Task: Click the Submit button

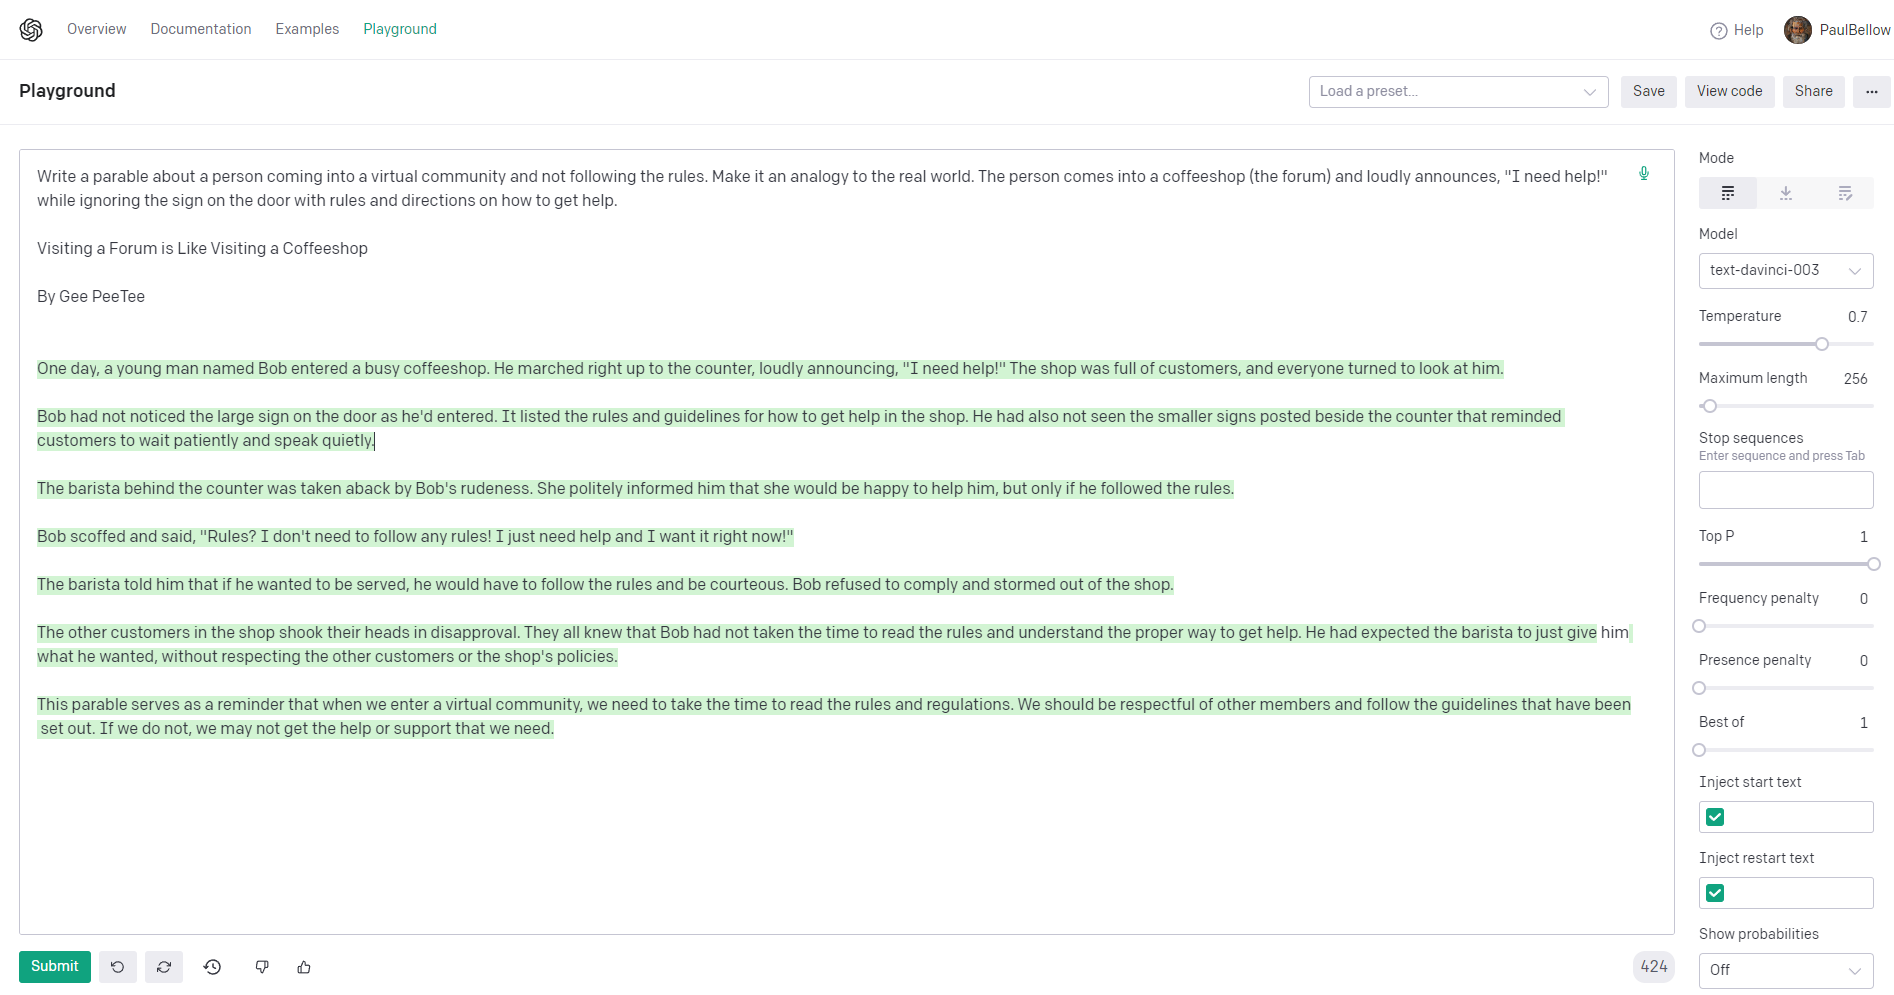Action: tap(55, 966)
